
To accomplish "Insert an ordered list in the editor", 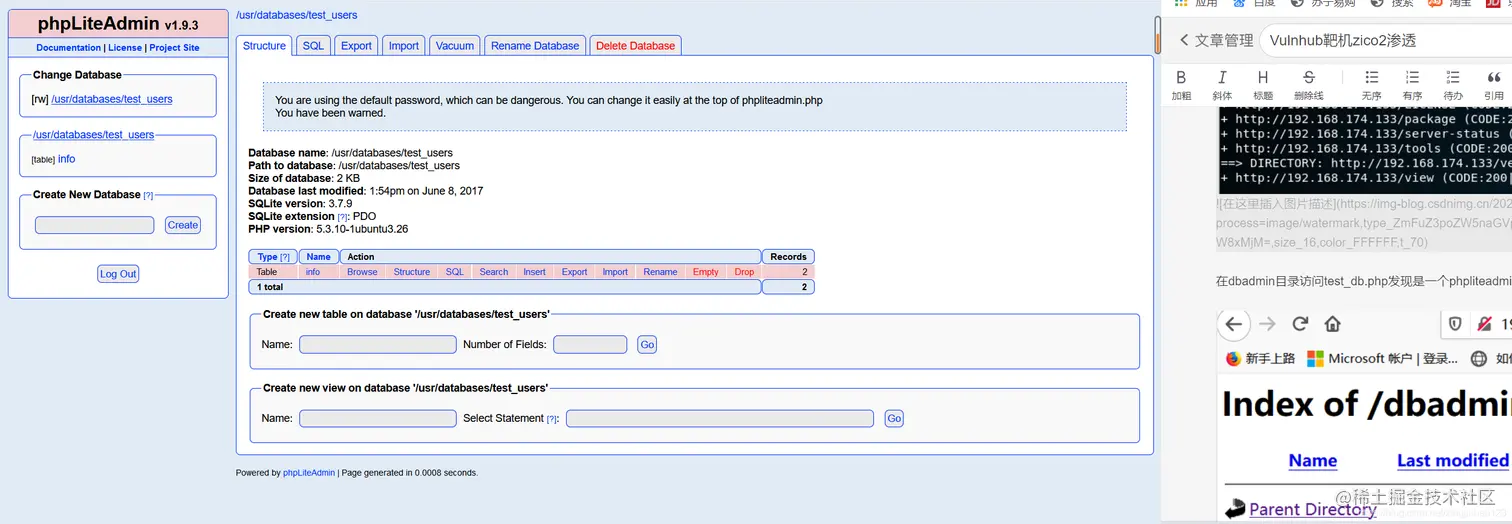I will pyautogui.click(x=1412, y=78).
